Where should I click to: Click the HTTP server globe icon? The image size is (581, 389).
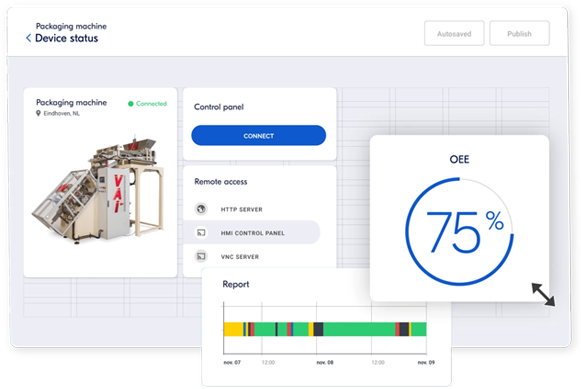click(201, 209)
